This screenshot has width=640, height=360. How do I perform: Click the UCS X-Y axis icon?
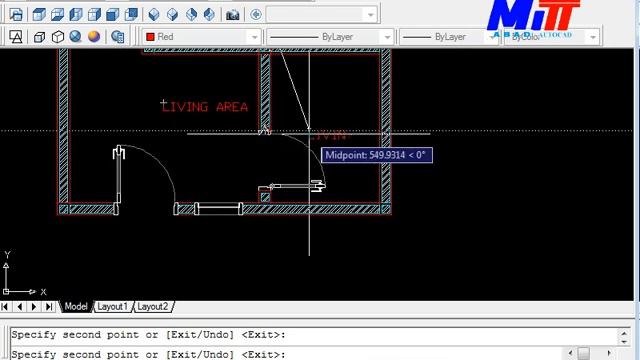click(24, 274)
